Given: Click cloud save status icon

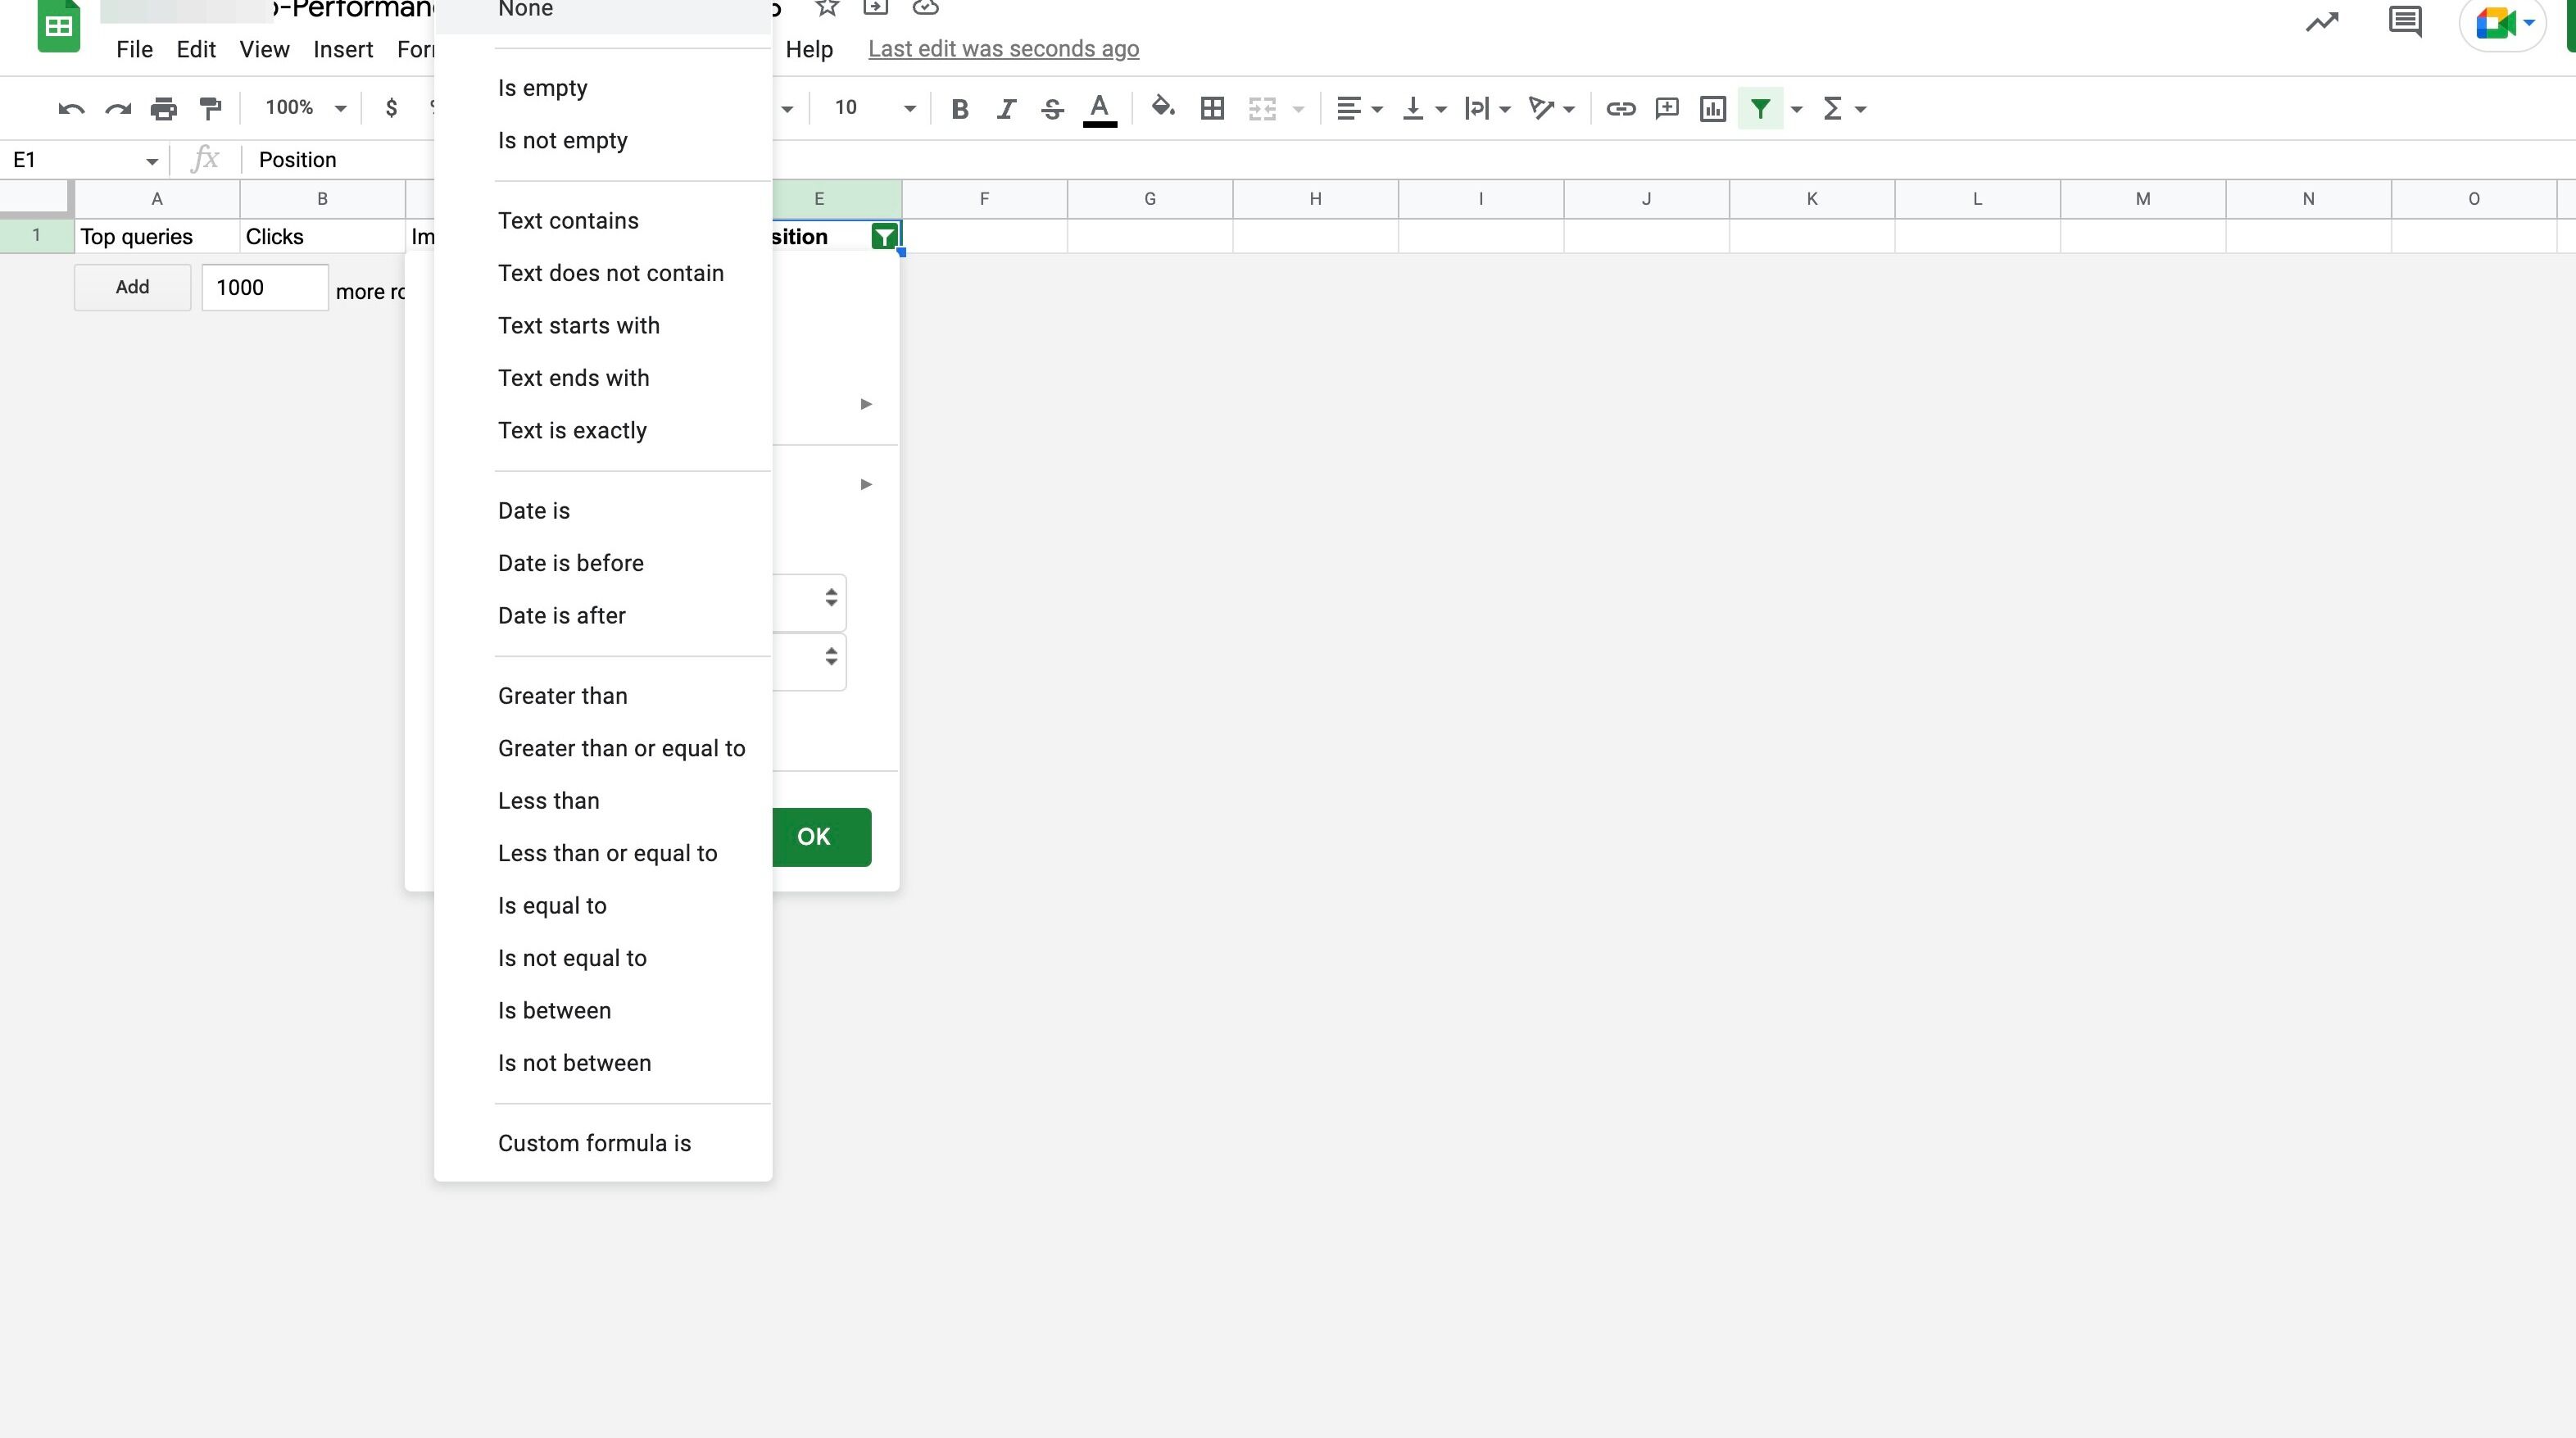Looking at the screenshot, I should point(925,8).
